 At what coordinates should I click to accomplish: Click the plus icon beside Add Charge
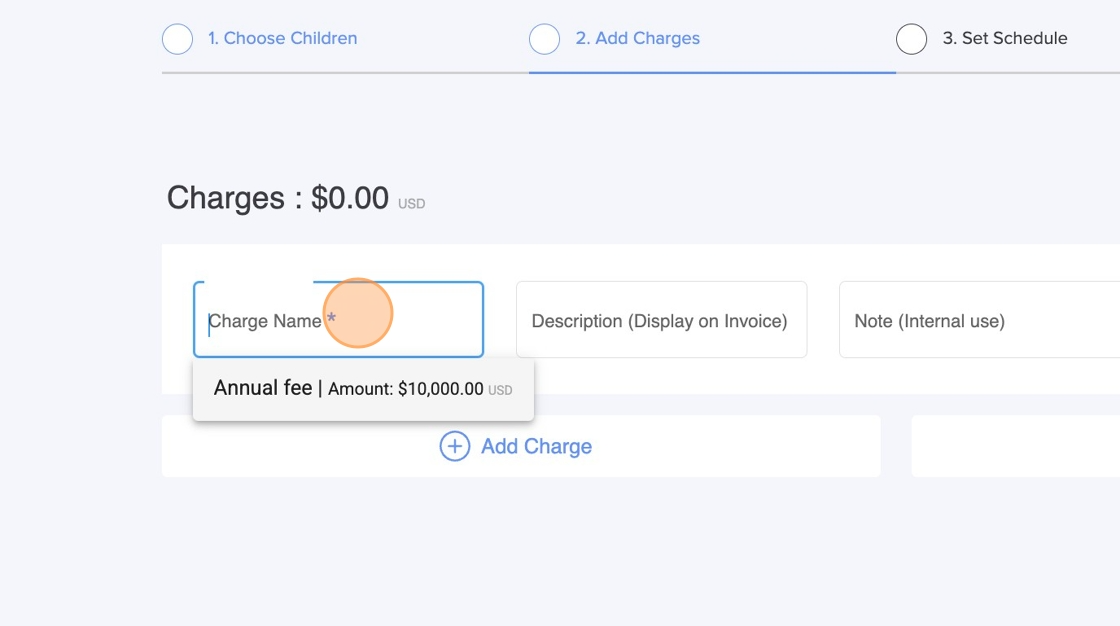tap(454, 446)
